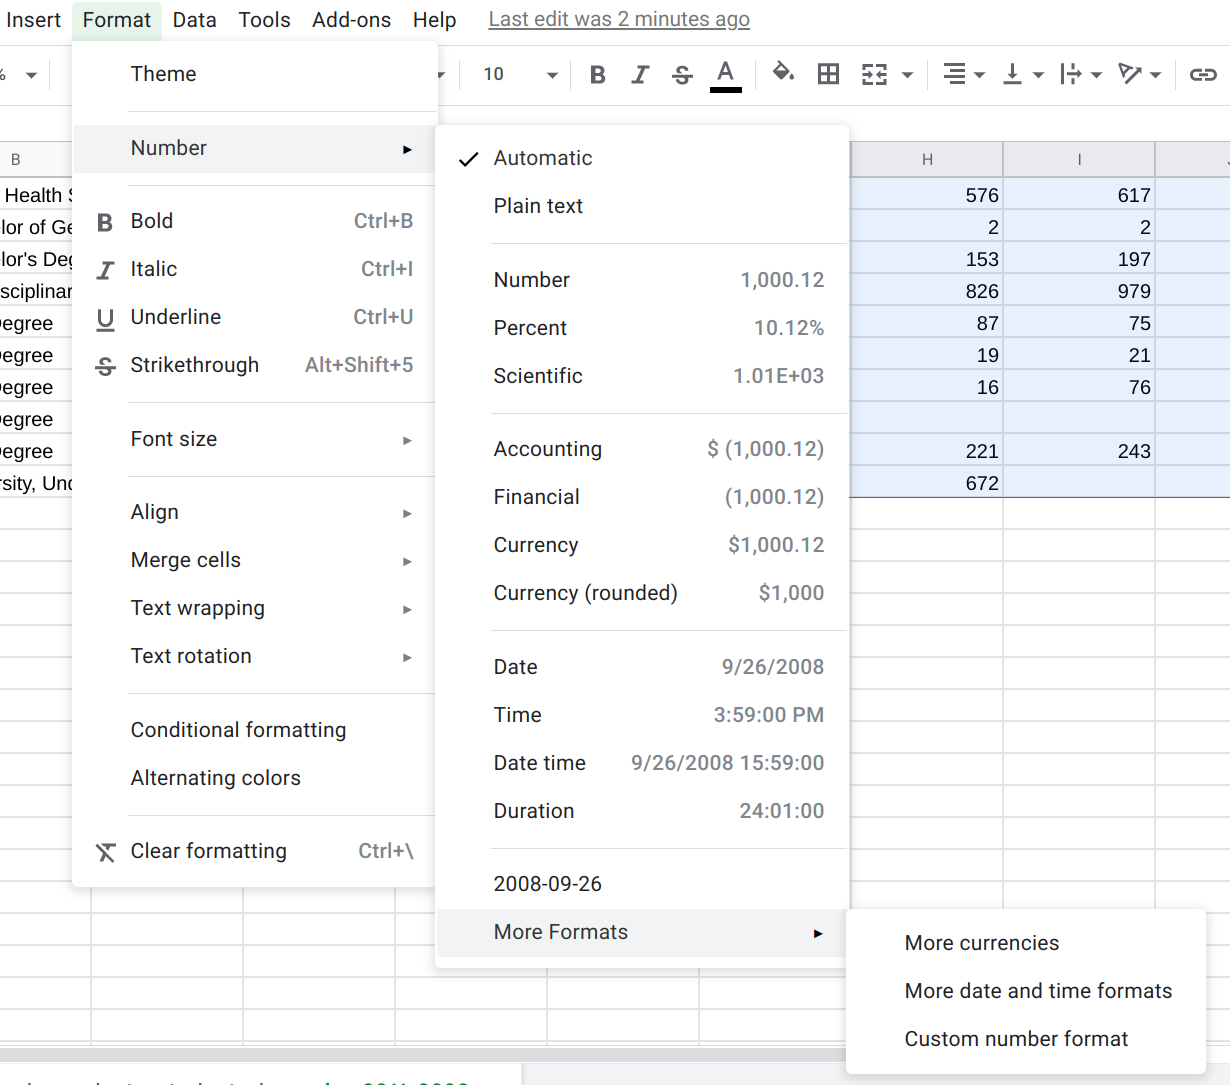The height and width of the screenshot is (1085, 1230).
Task: Click the Insert link icon
Action: (x=1202, y=75)
